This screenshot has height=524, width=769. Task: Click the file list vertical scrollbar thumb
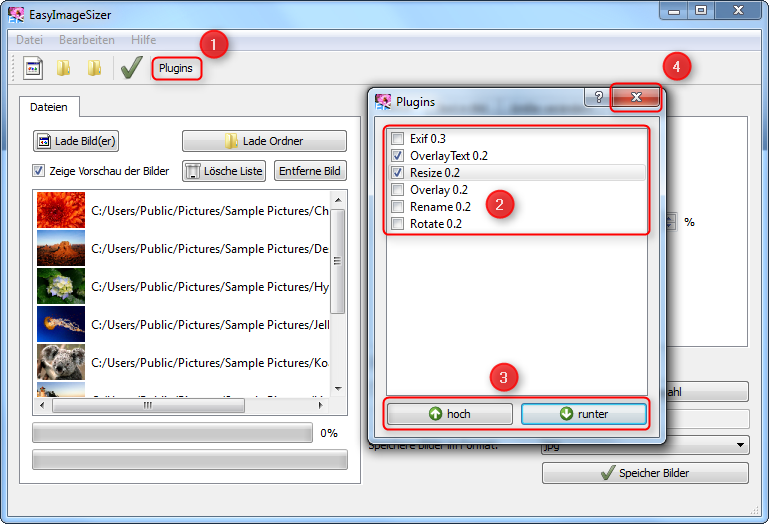pyautogui.click(x=337, y=261)
